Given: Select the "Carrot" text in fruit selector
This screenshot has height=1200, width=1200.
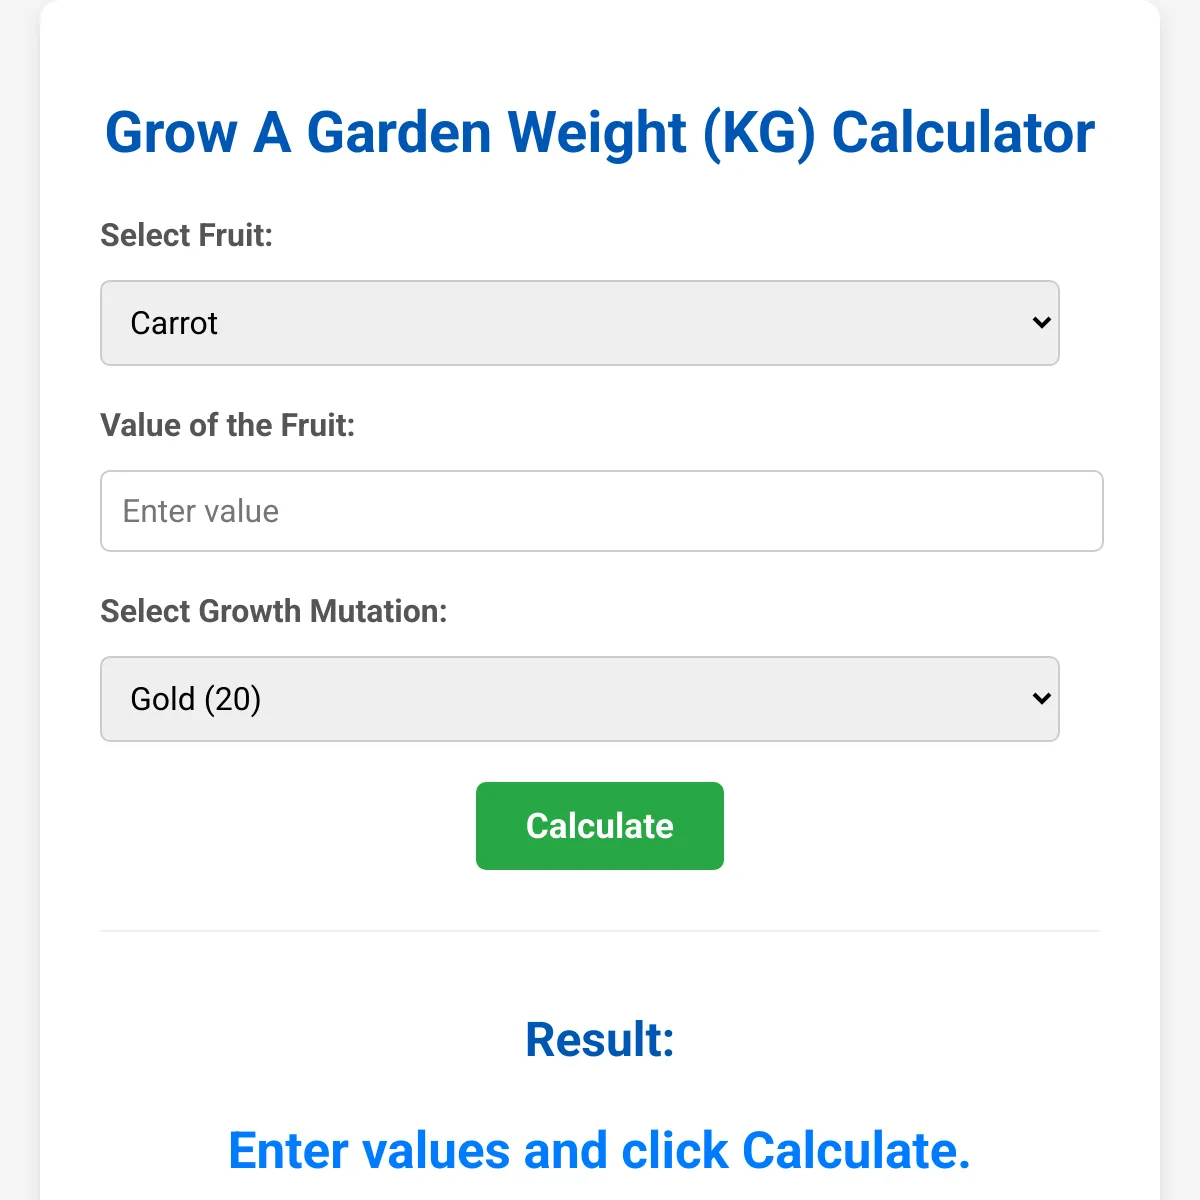Looking at the screenshot, I should [174, 323].
